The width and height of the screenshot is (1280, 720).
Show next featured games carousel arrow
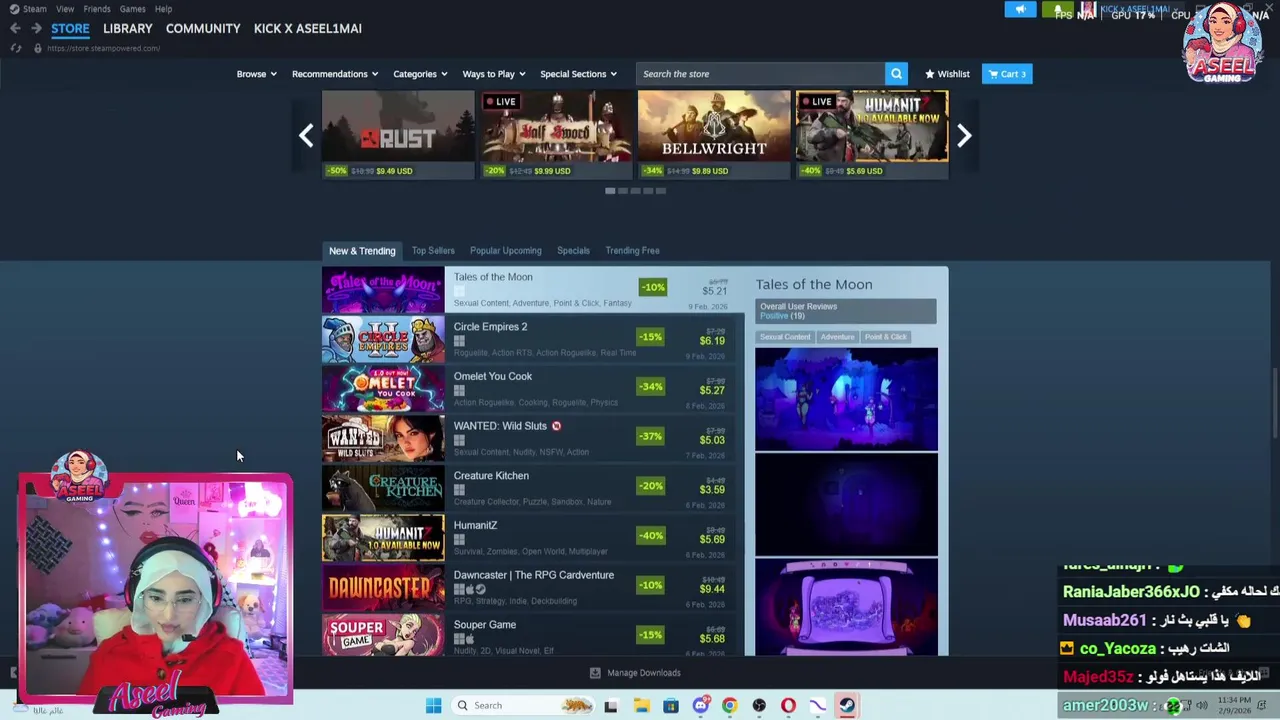(964, 135)
